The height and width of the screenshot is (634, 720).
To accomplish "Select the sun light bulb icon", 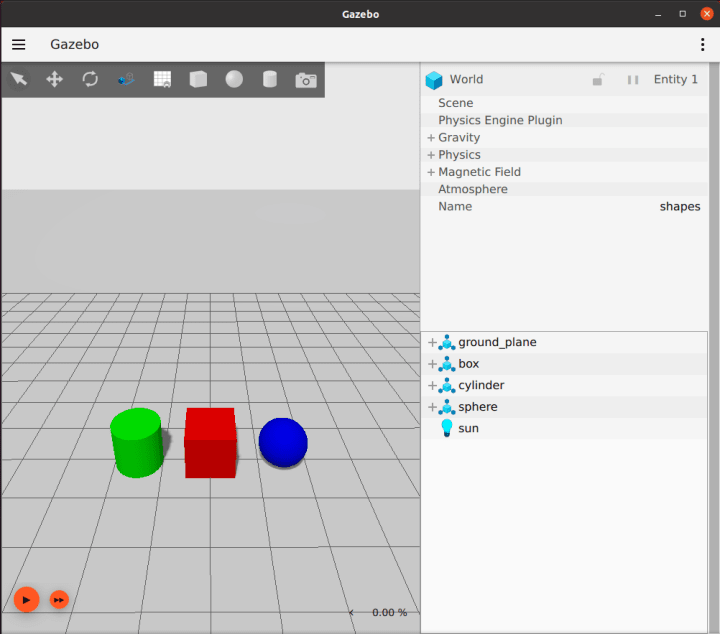I will pos(447,428).
